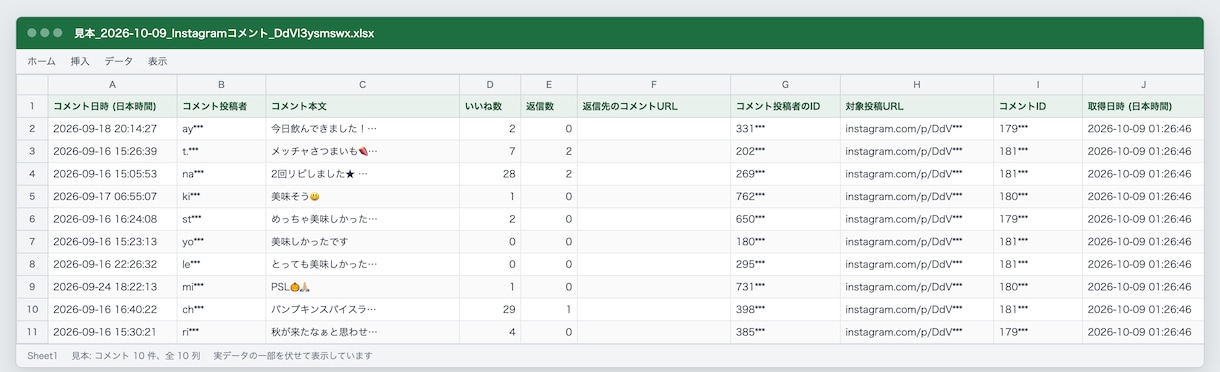Open the ホーム menu

point(41,61)
